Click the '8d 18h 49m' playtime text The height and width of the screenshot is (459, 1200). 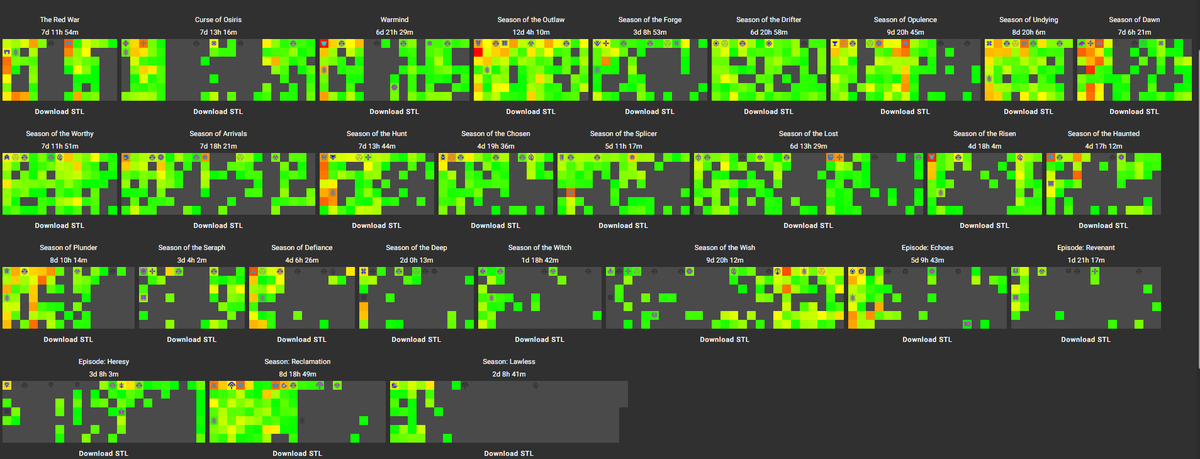[297, 374]
